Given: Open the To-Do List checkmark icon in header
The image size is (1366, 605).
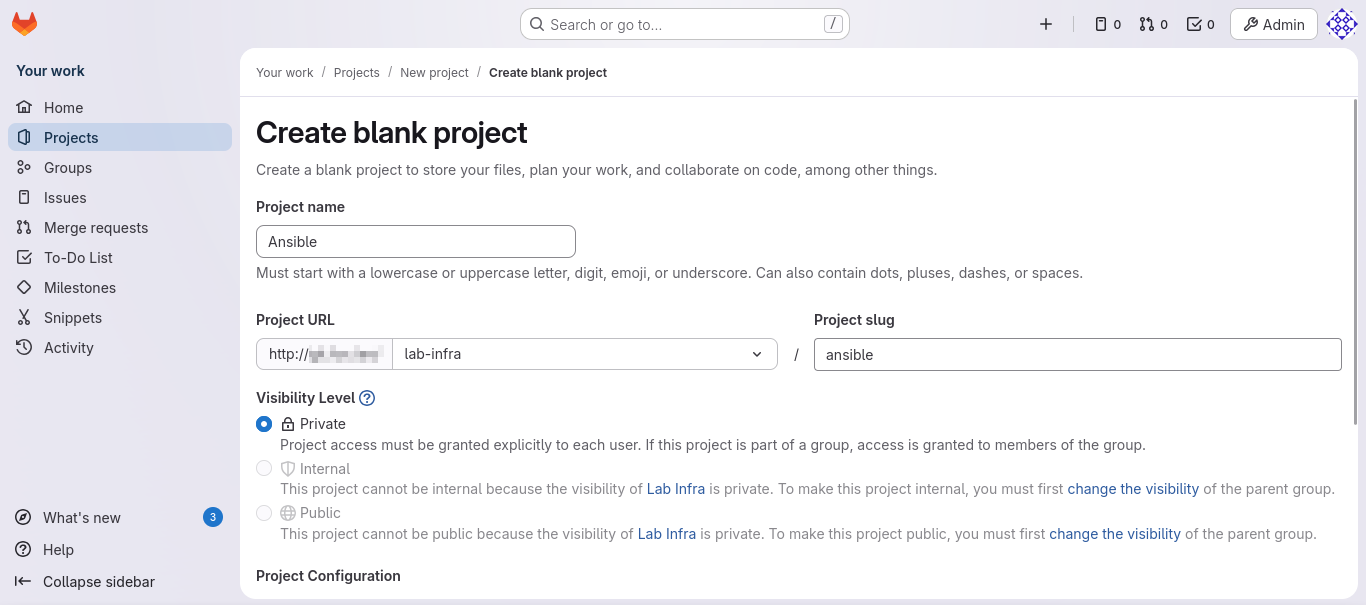Looking at the screenshot, I should click(x=1199, y=24).
